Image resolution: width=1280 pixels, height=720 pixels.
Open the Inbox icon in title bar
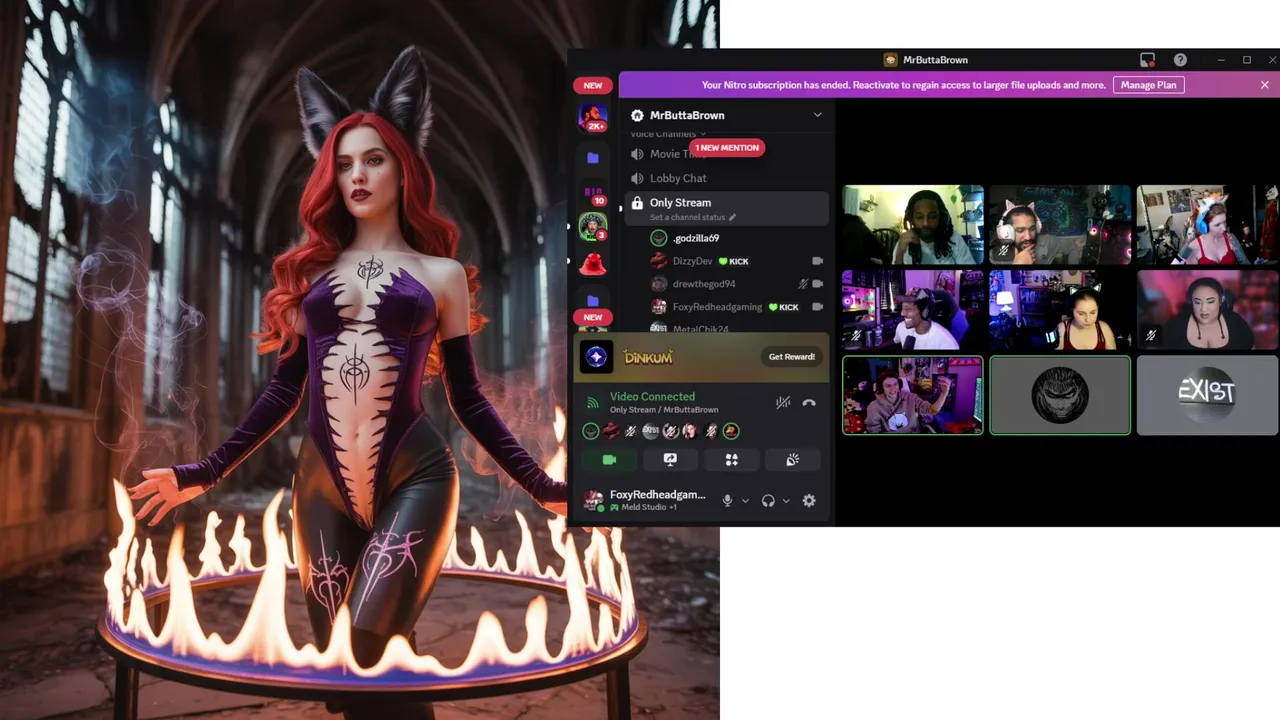[1147, 60]
